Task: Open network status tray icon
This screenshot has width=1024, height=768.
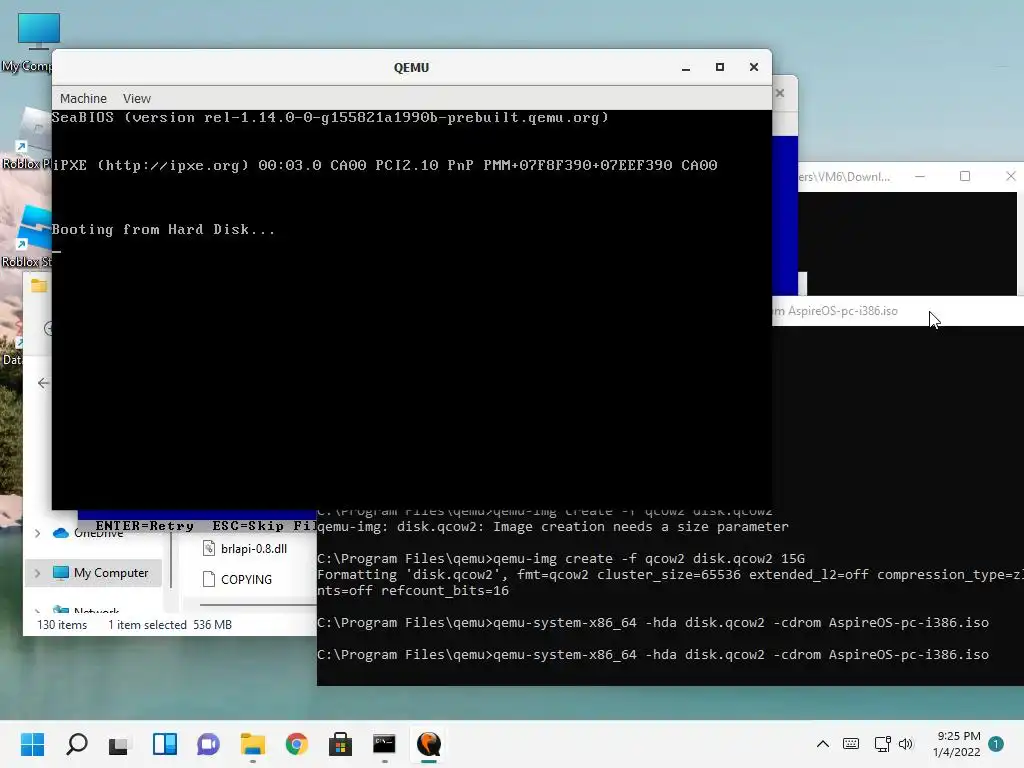Action: [x=882, y=744]
